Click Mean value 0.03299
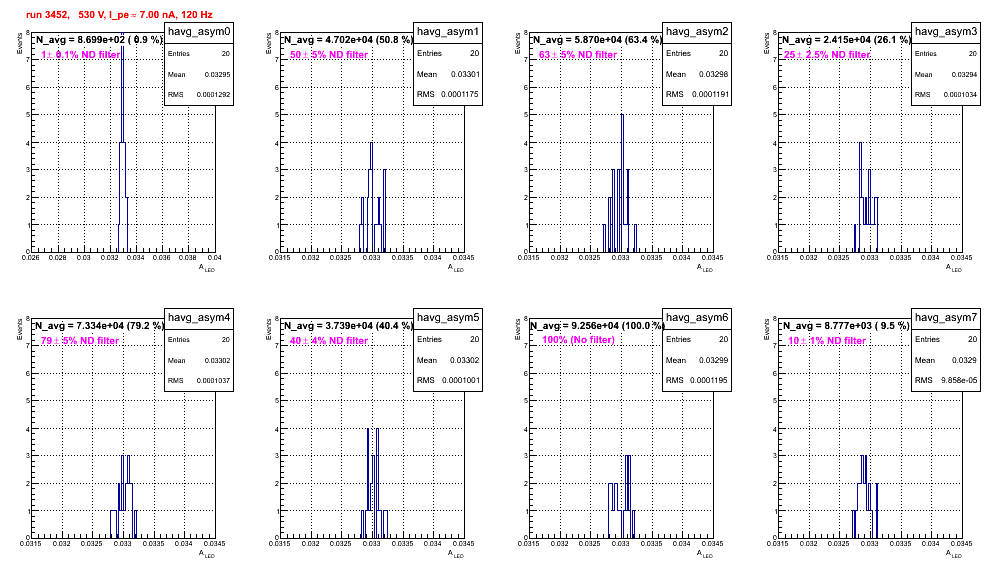This screenshot has height=572, width=996. point(714,360)
